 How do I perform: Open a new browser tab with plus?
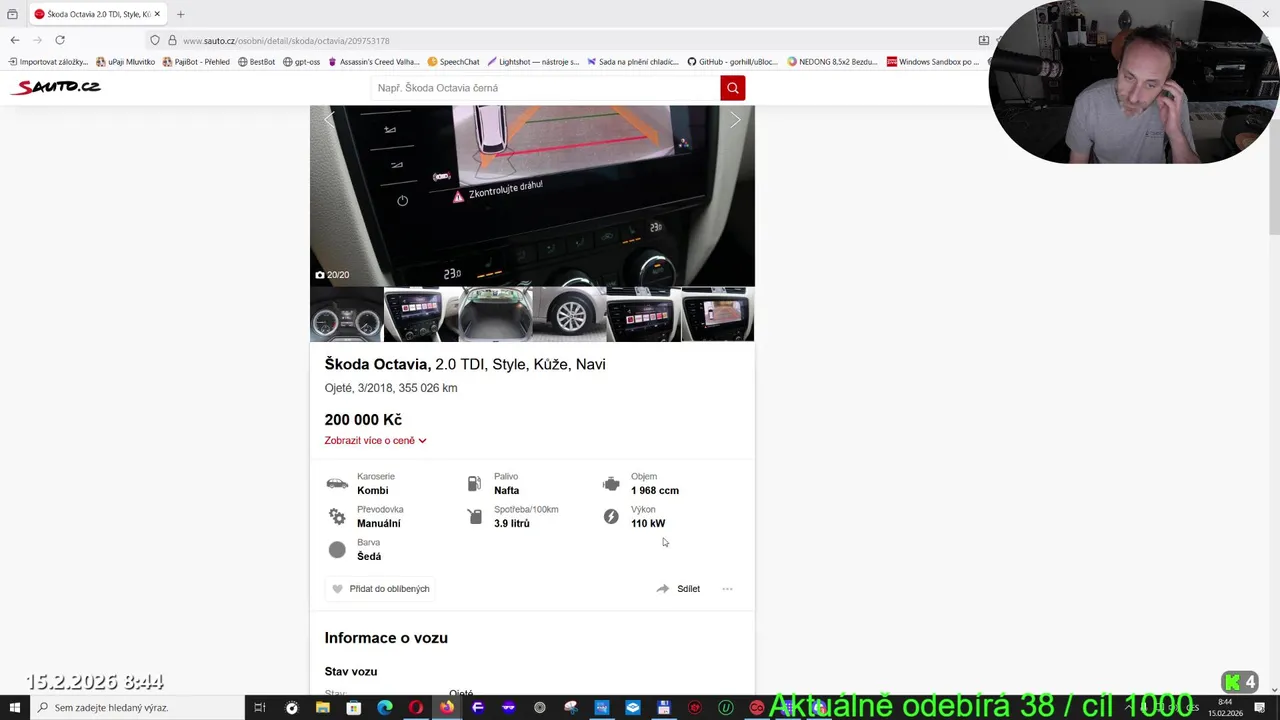pyautogui.click(x=181, y=14)
